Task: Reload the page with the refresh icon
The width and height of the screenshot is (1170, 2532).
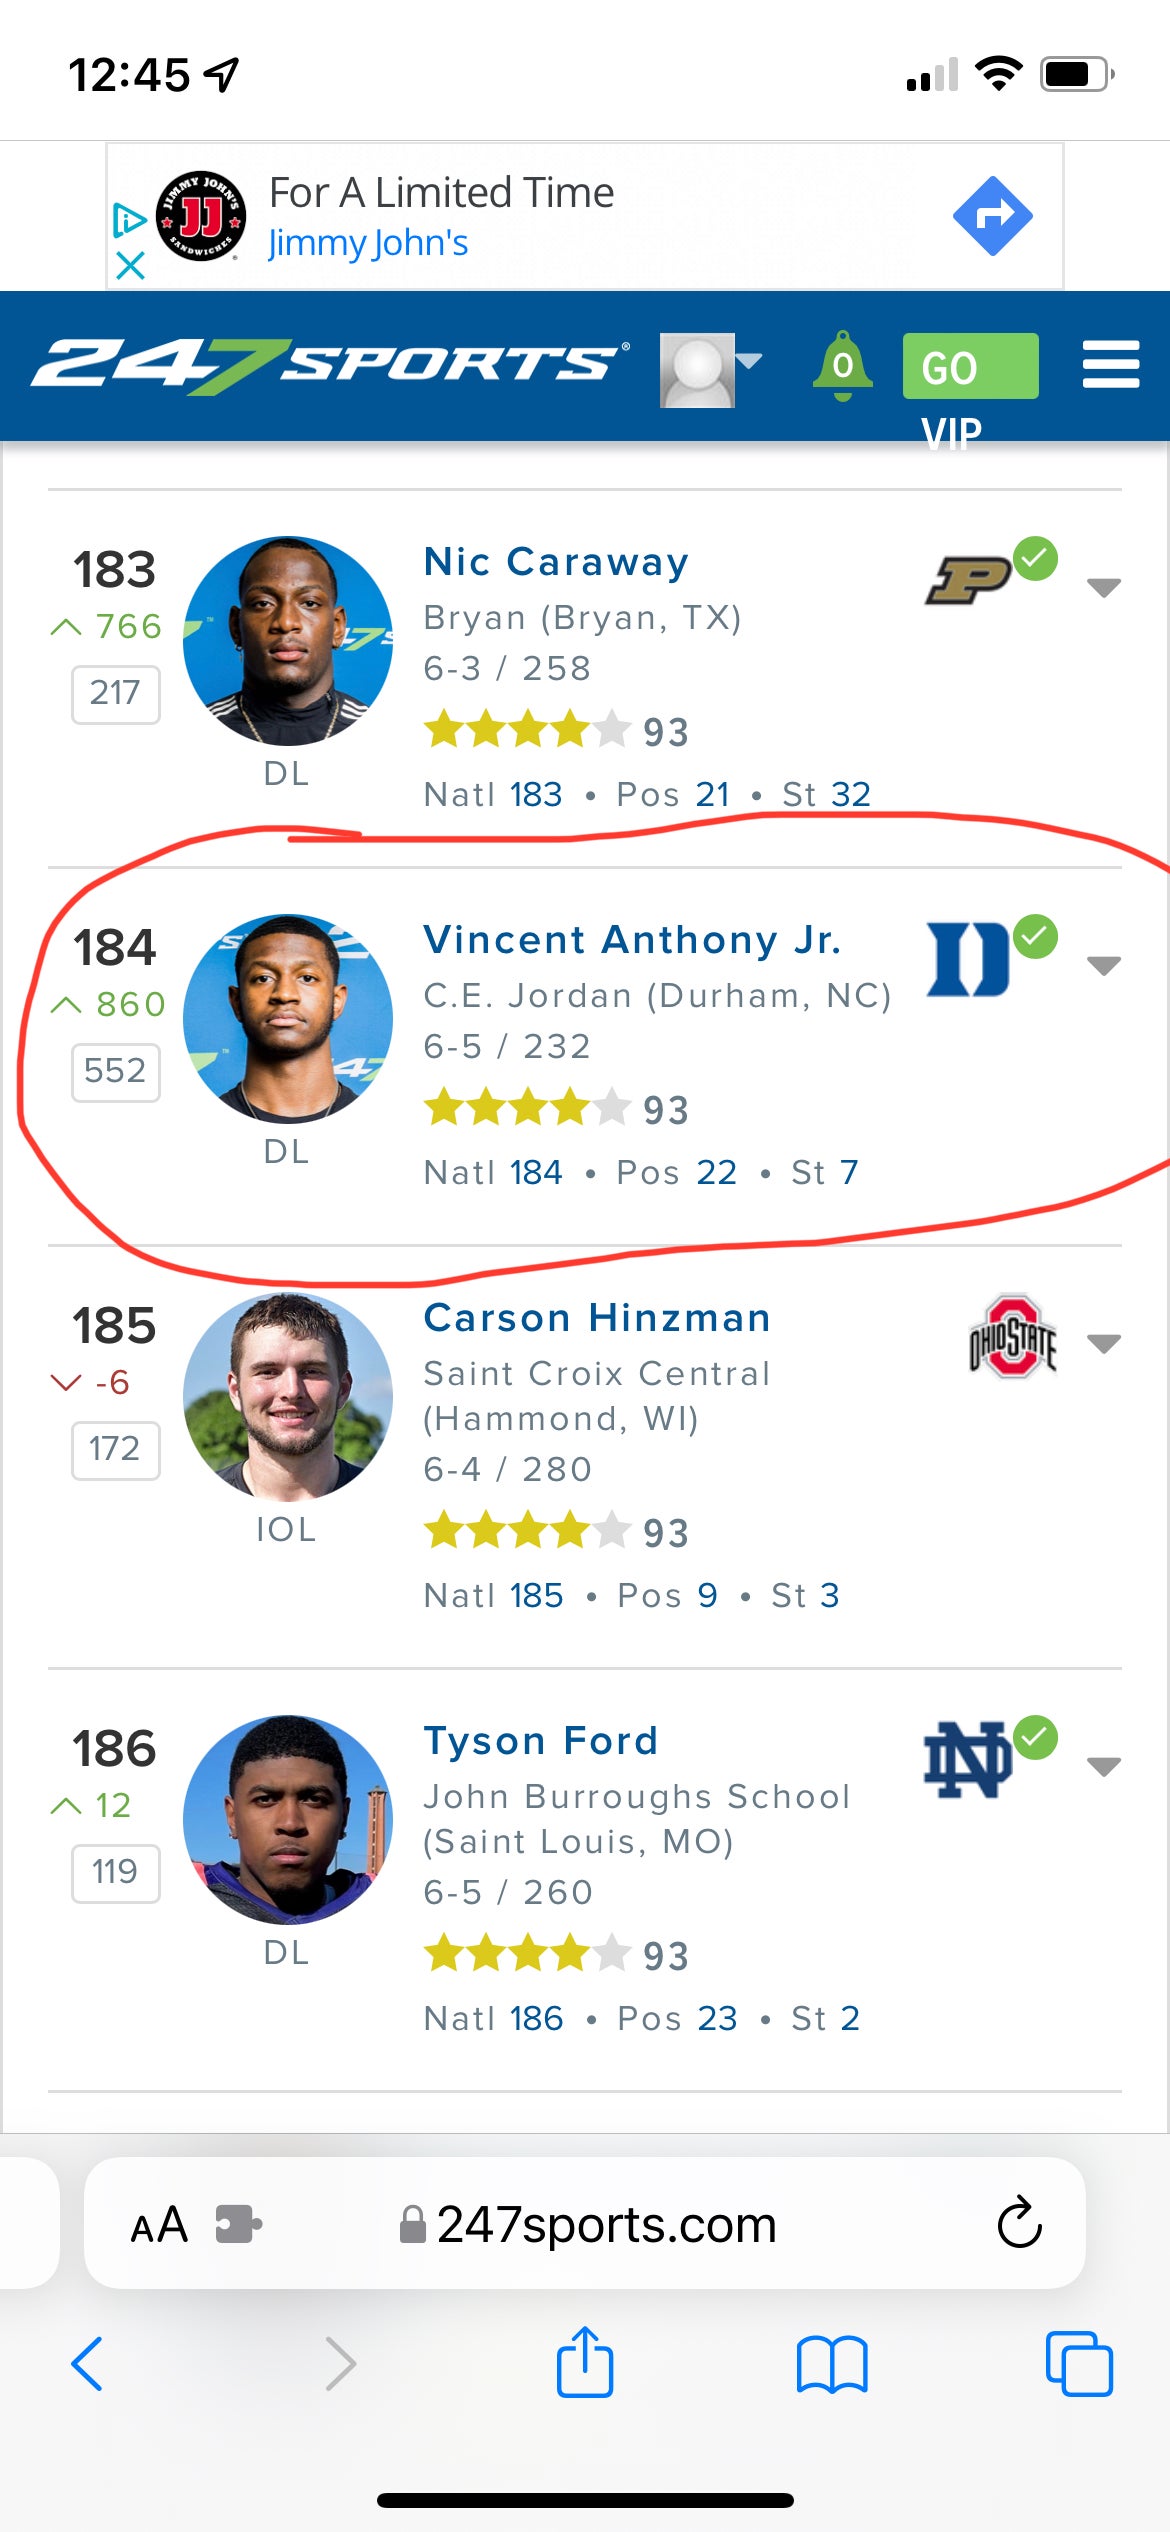Action: tap(1019, 2224)
